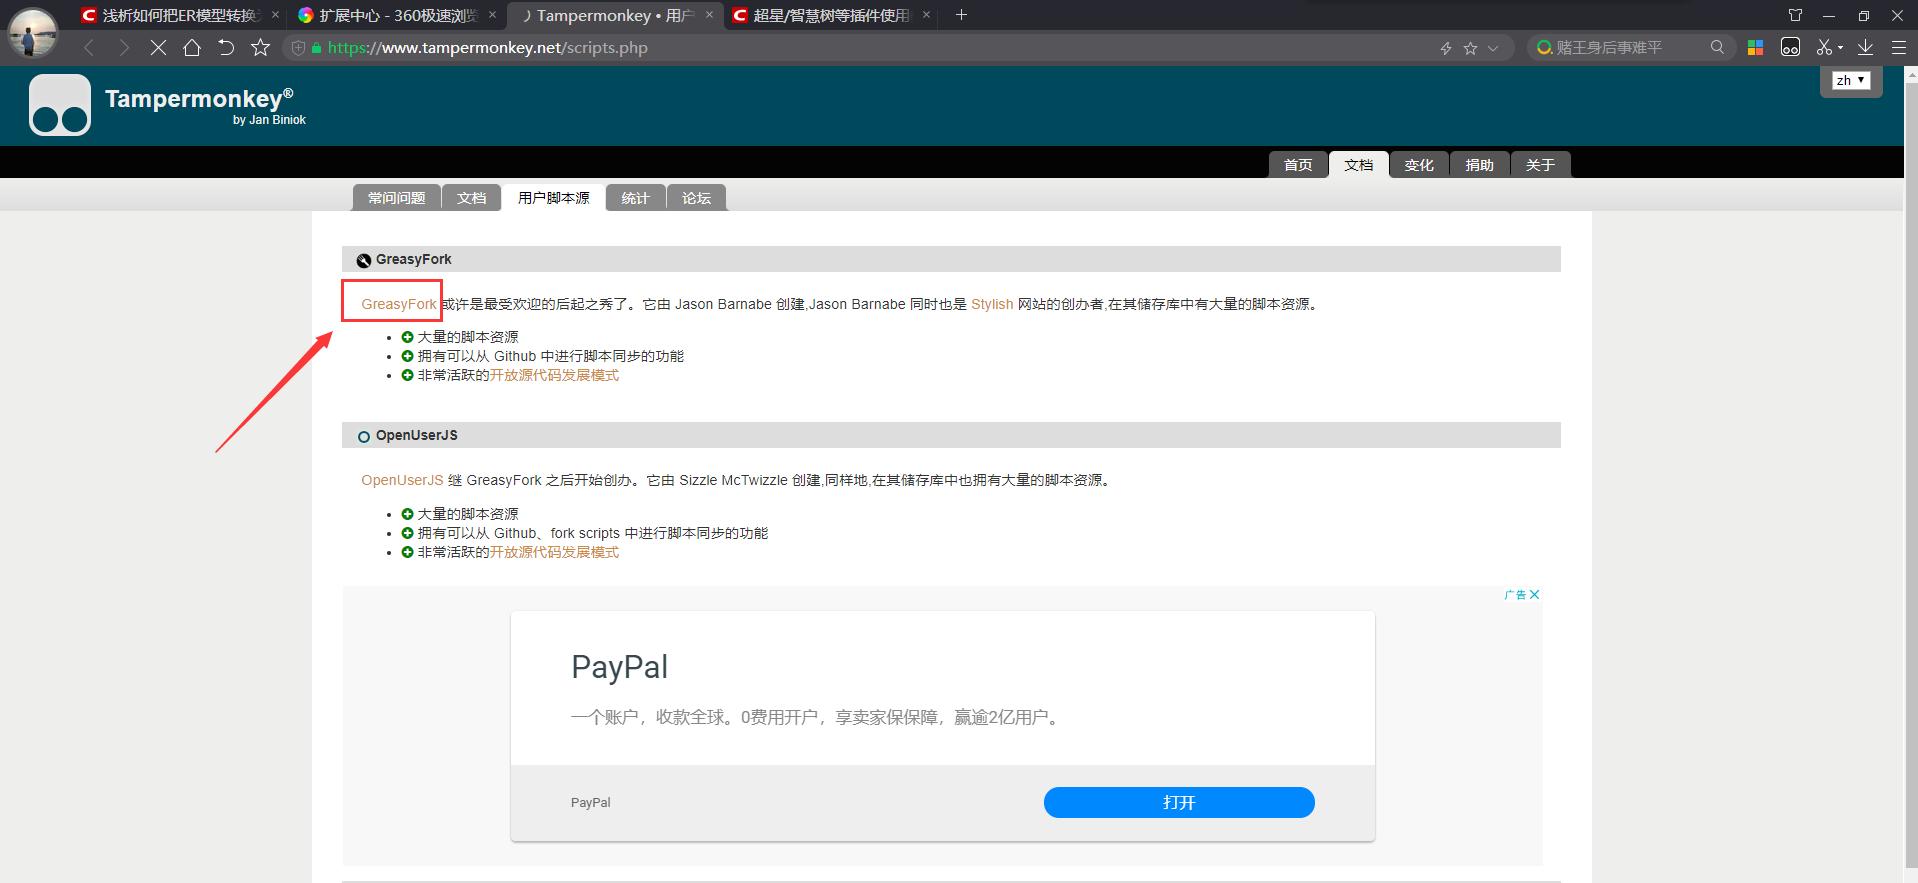Open the Stylish link
This screenshot has width=1918, height=883.
[992, 304]
